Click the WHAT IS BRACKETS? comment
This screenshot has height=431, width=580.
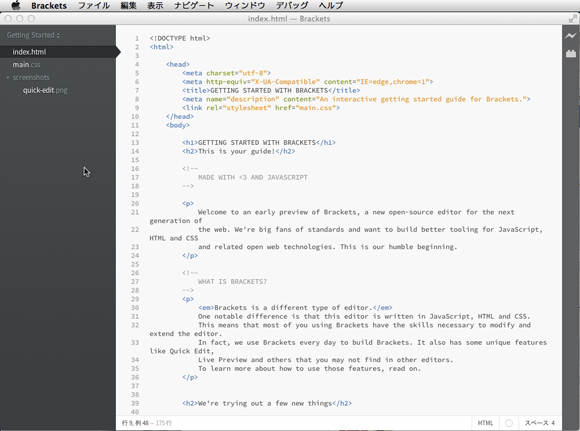[232, 282]
